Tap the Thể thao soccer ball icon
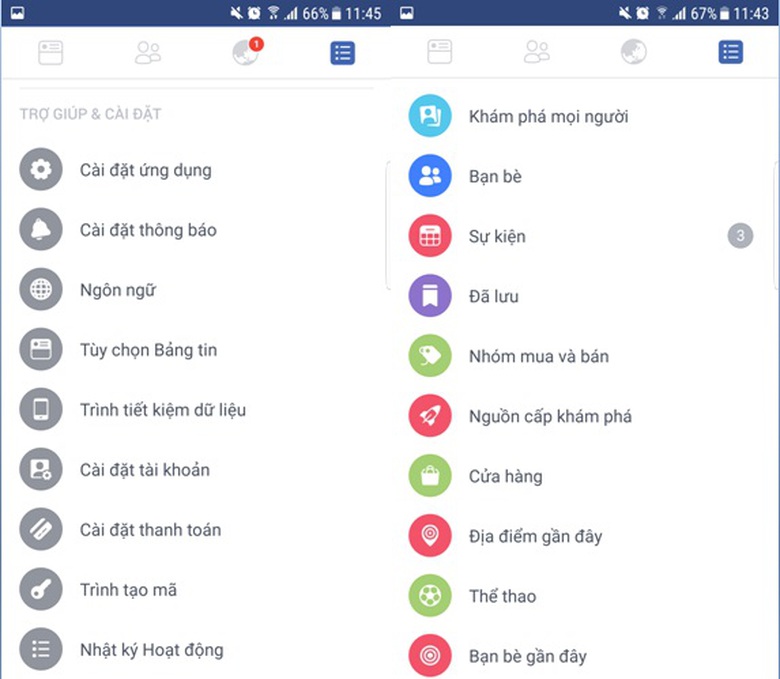The width and height of the screenshot is (780, 679). (430, 596)
